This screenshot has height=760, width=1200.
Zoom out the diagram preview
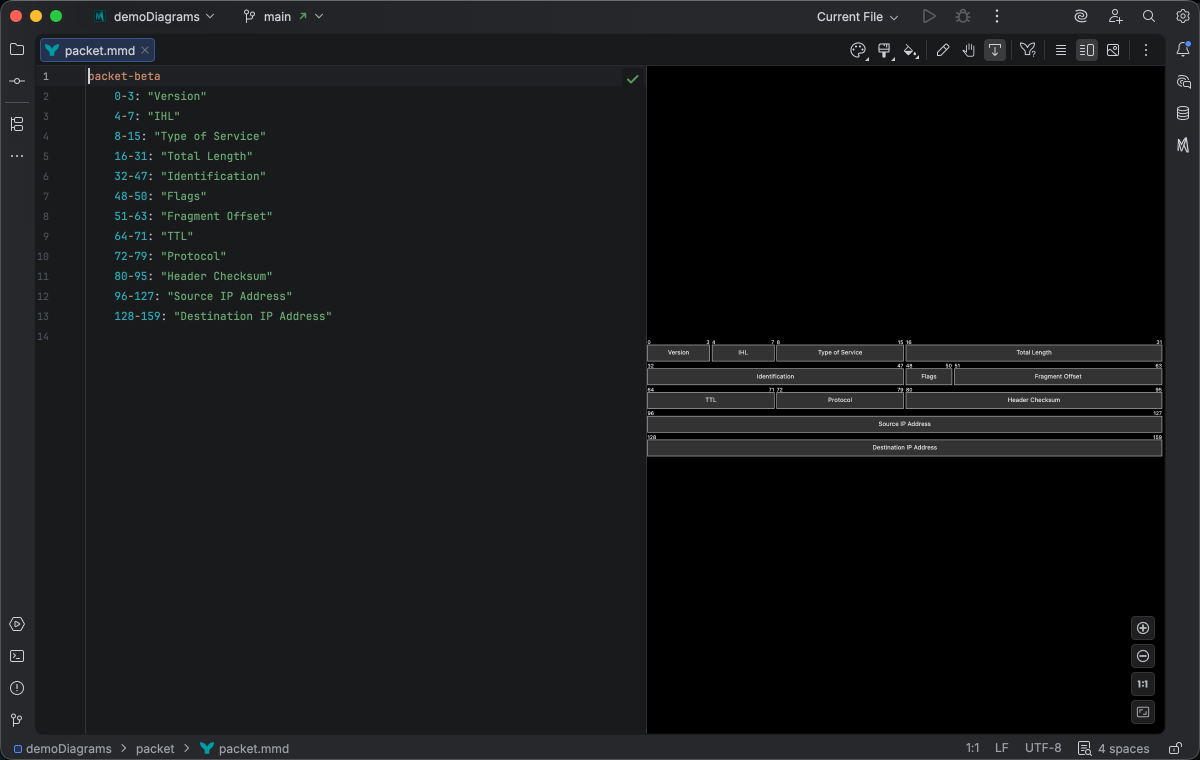pyautogui.click(x=1143, y=656)
